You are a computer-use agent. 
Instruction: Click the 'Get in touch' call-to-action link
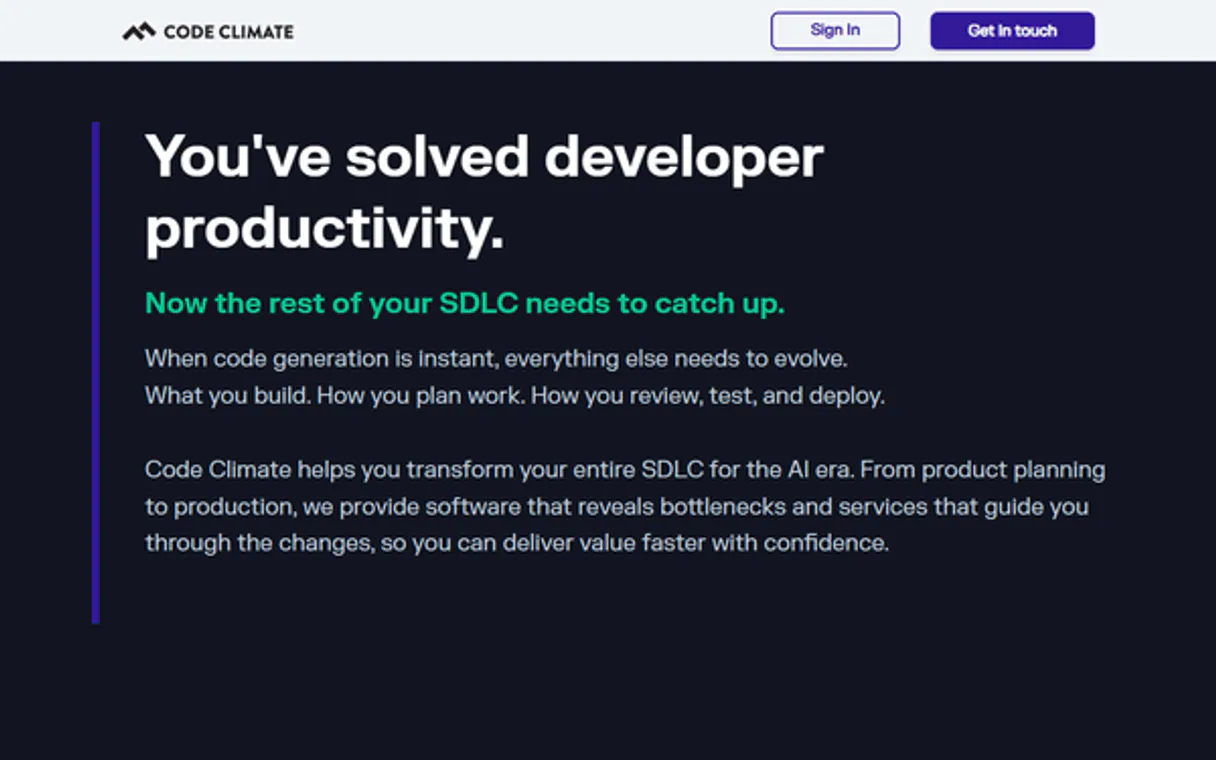pyautogui.click(x=1011, y=30)
